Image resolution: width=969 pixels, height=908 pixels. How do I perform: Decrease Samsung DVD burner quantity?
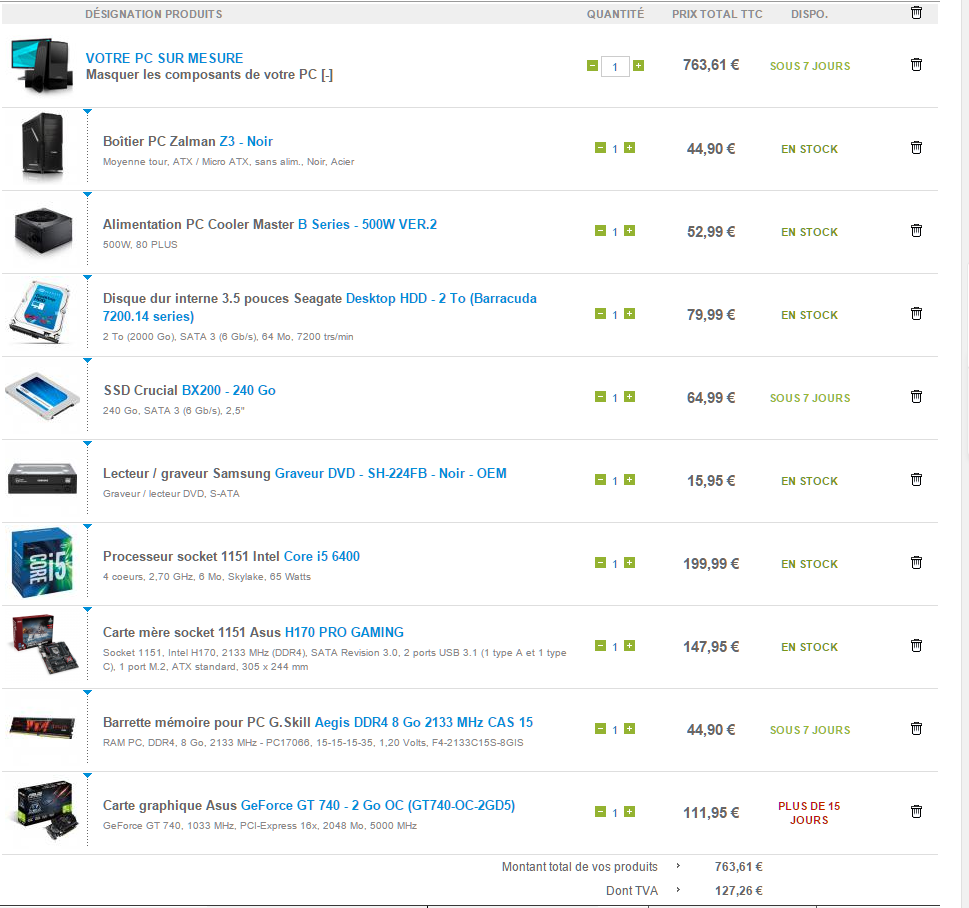pos(600,480)
